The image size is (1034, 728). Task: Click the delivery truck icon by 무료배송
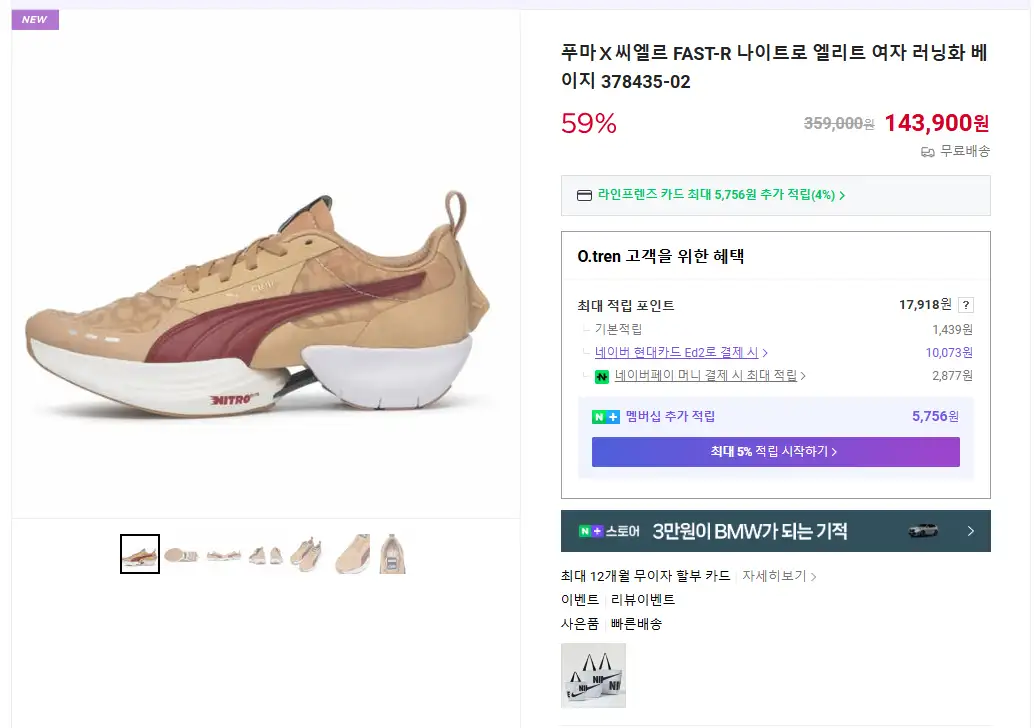tap(928, 152)
